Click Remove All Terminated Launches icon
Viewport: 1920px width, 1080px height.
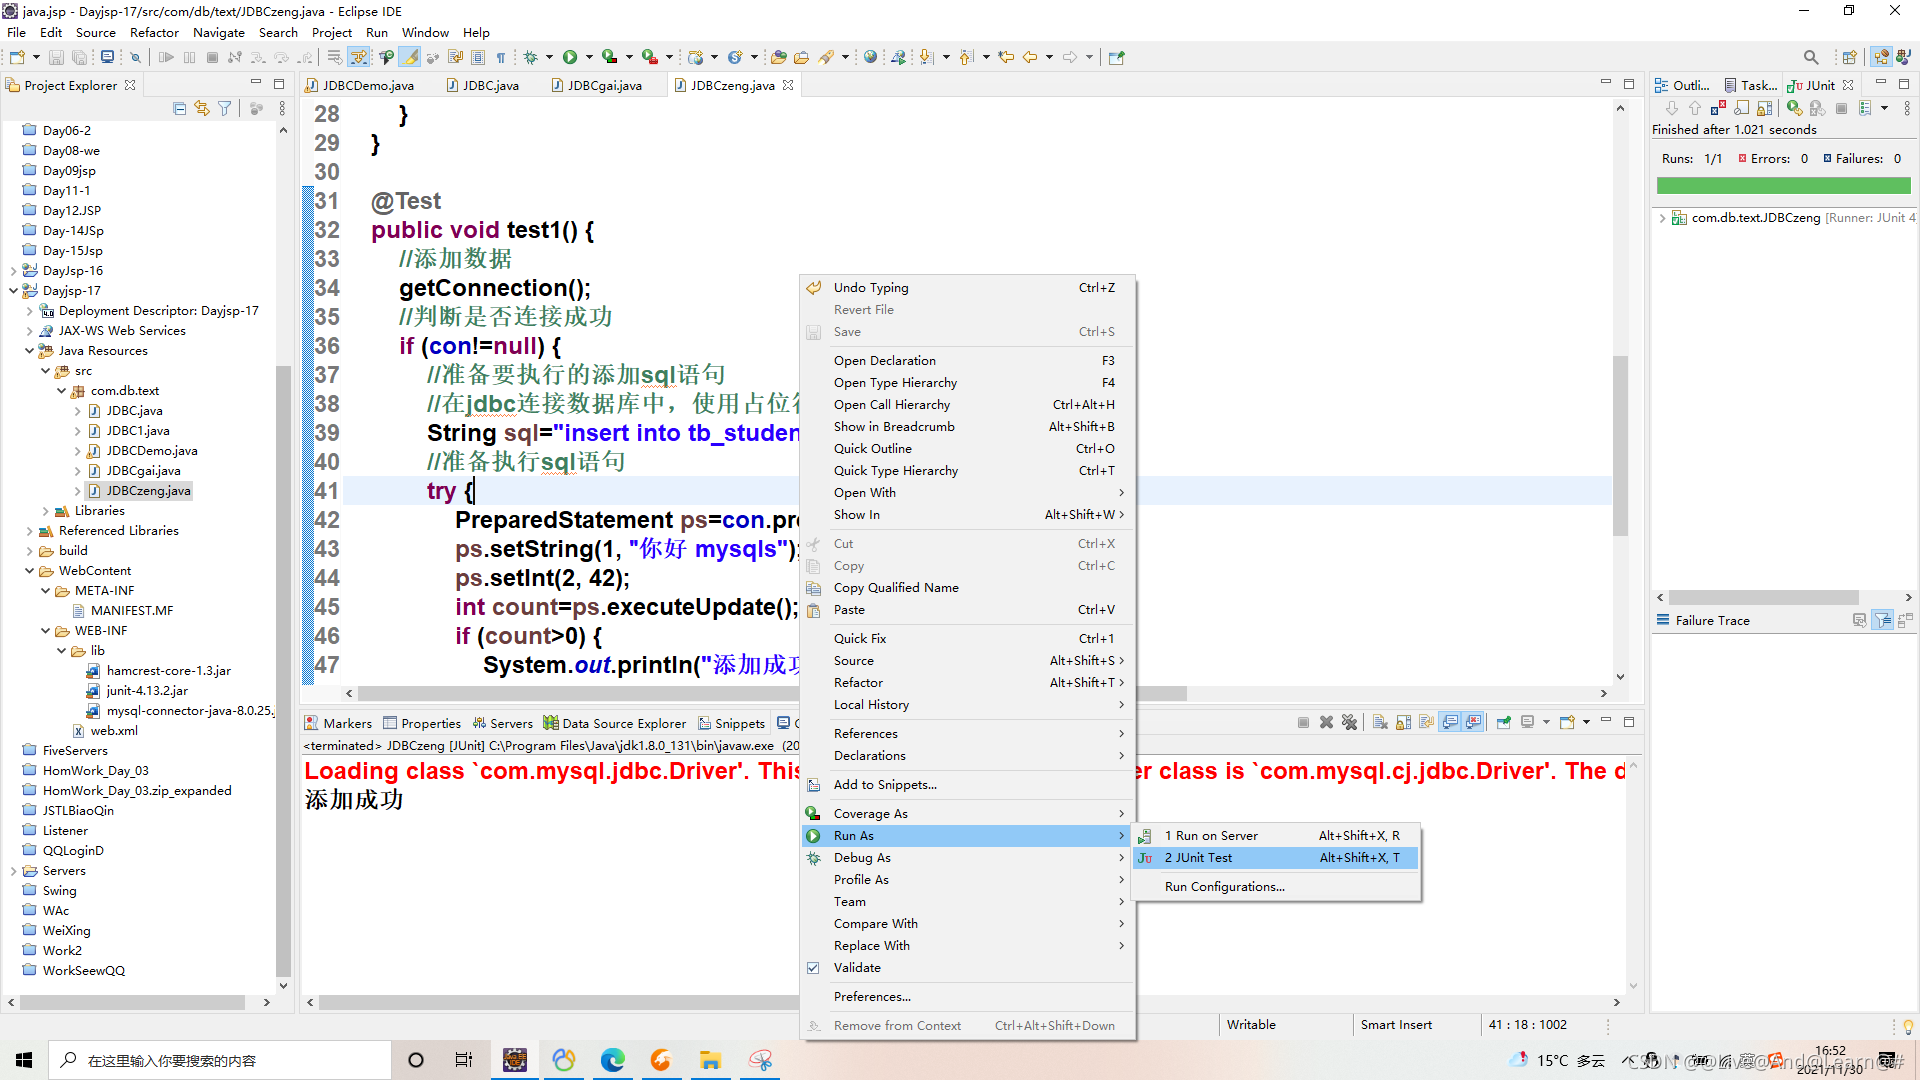pos(1349,722)
